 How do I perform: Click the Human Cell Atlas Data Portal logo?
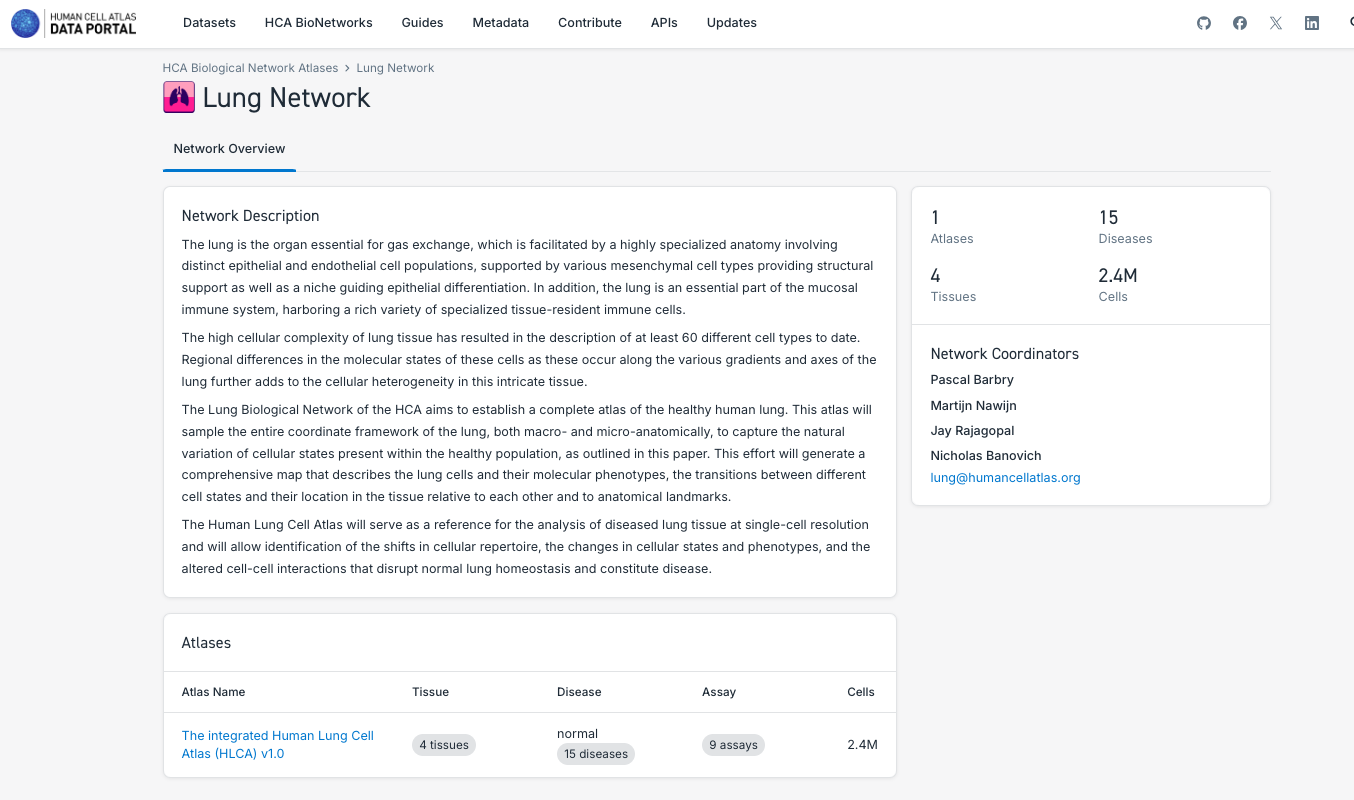pos(74,23)
